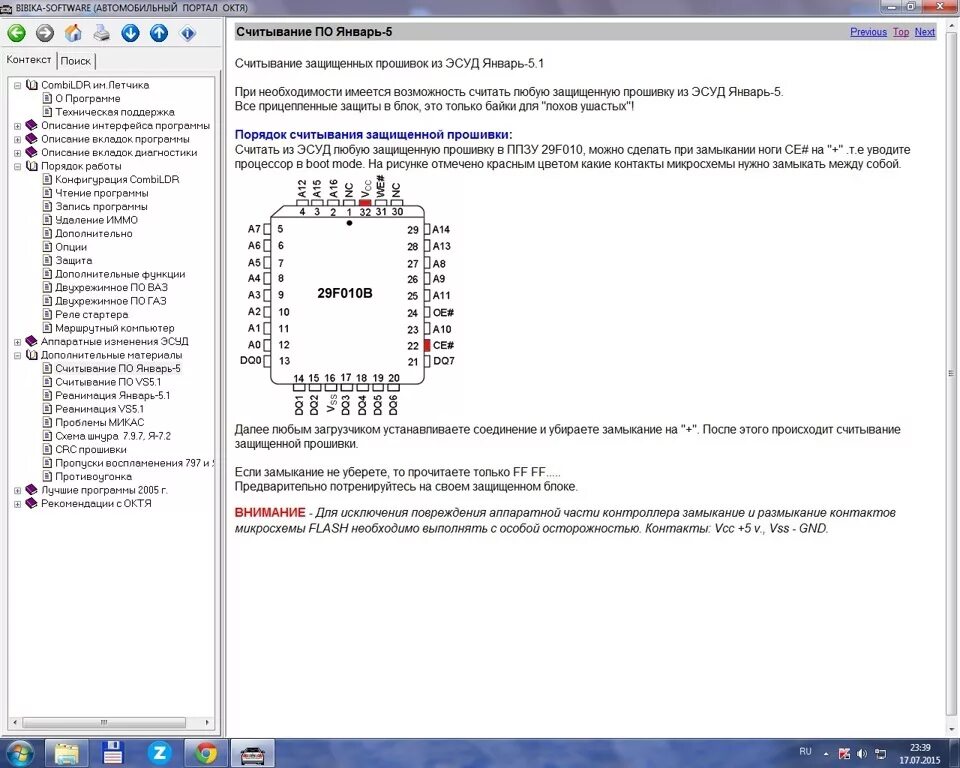Switch to the Поиск tab
This screenshot has height=768, width=960.
point(76,61)
